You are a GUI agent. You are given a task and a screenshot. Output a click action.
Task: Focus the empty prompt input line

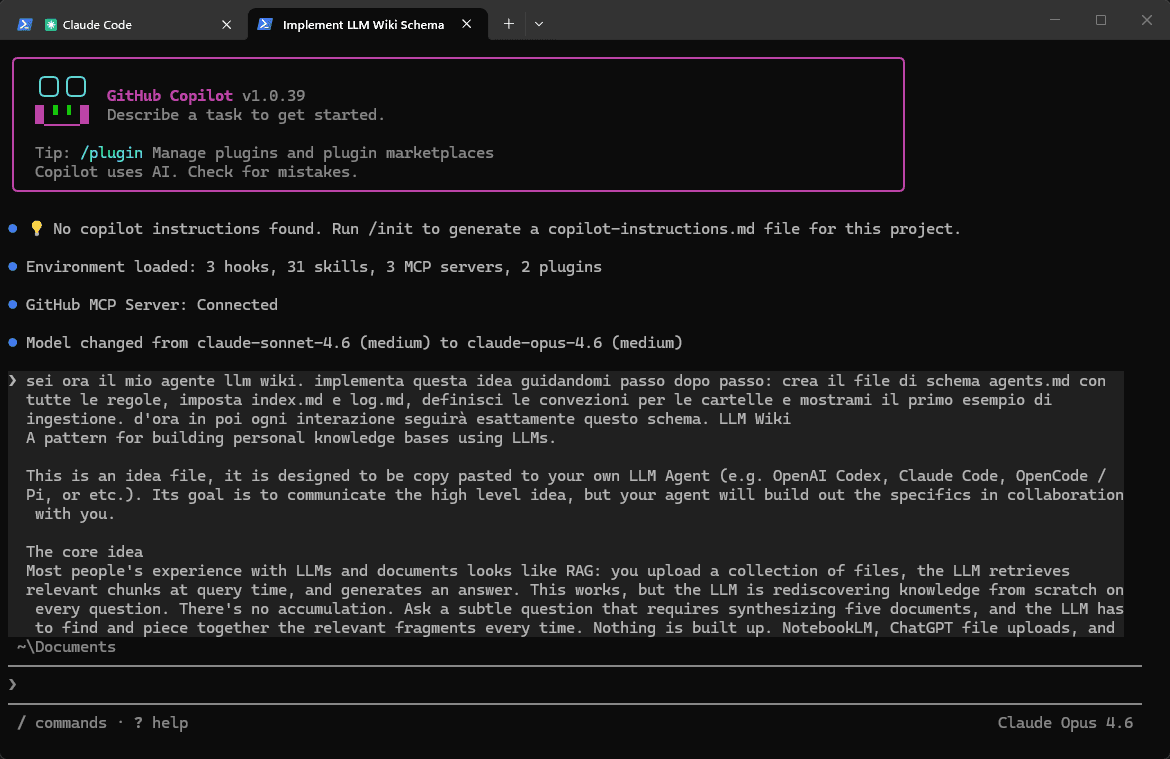click(x=575, y=684)
